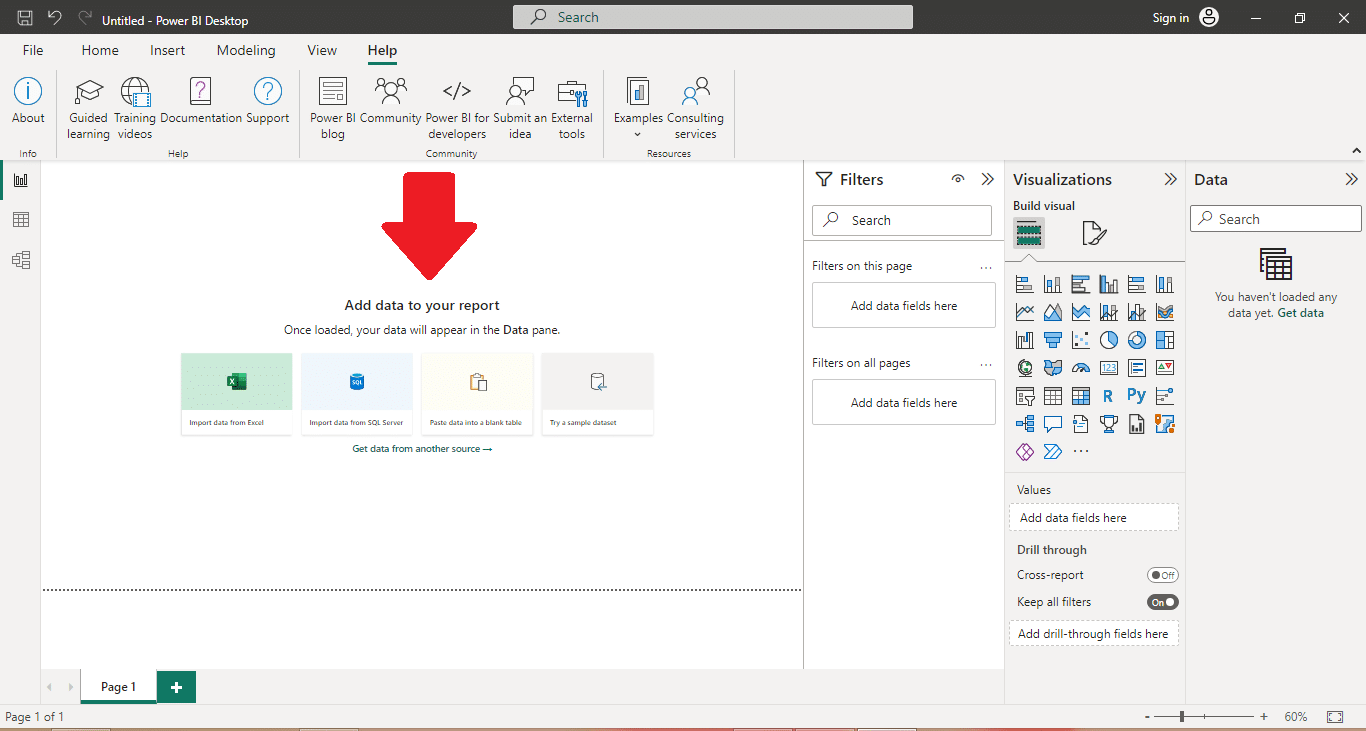Collapse the Visualizations pane

pos(1171,179)
